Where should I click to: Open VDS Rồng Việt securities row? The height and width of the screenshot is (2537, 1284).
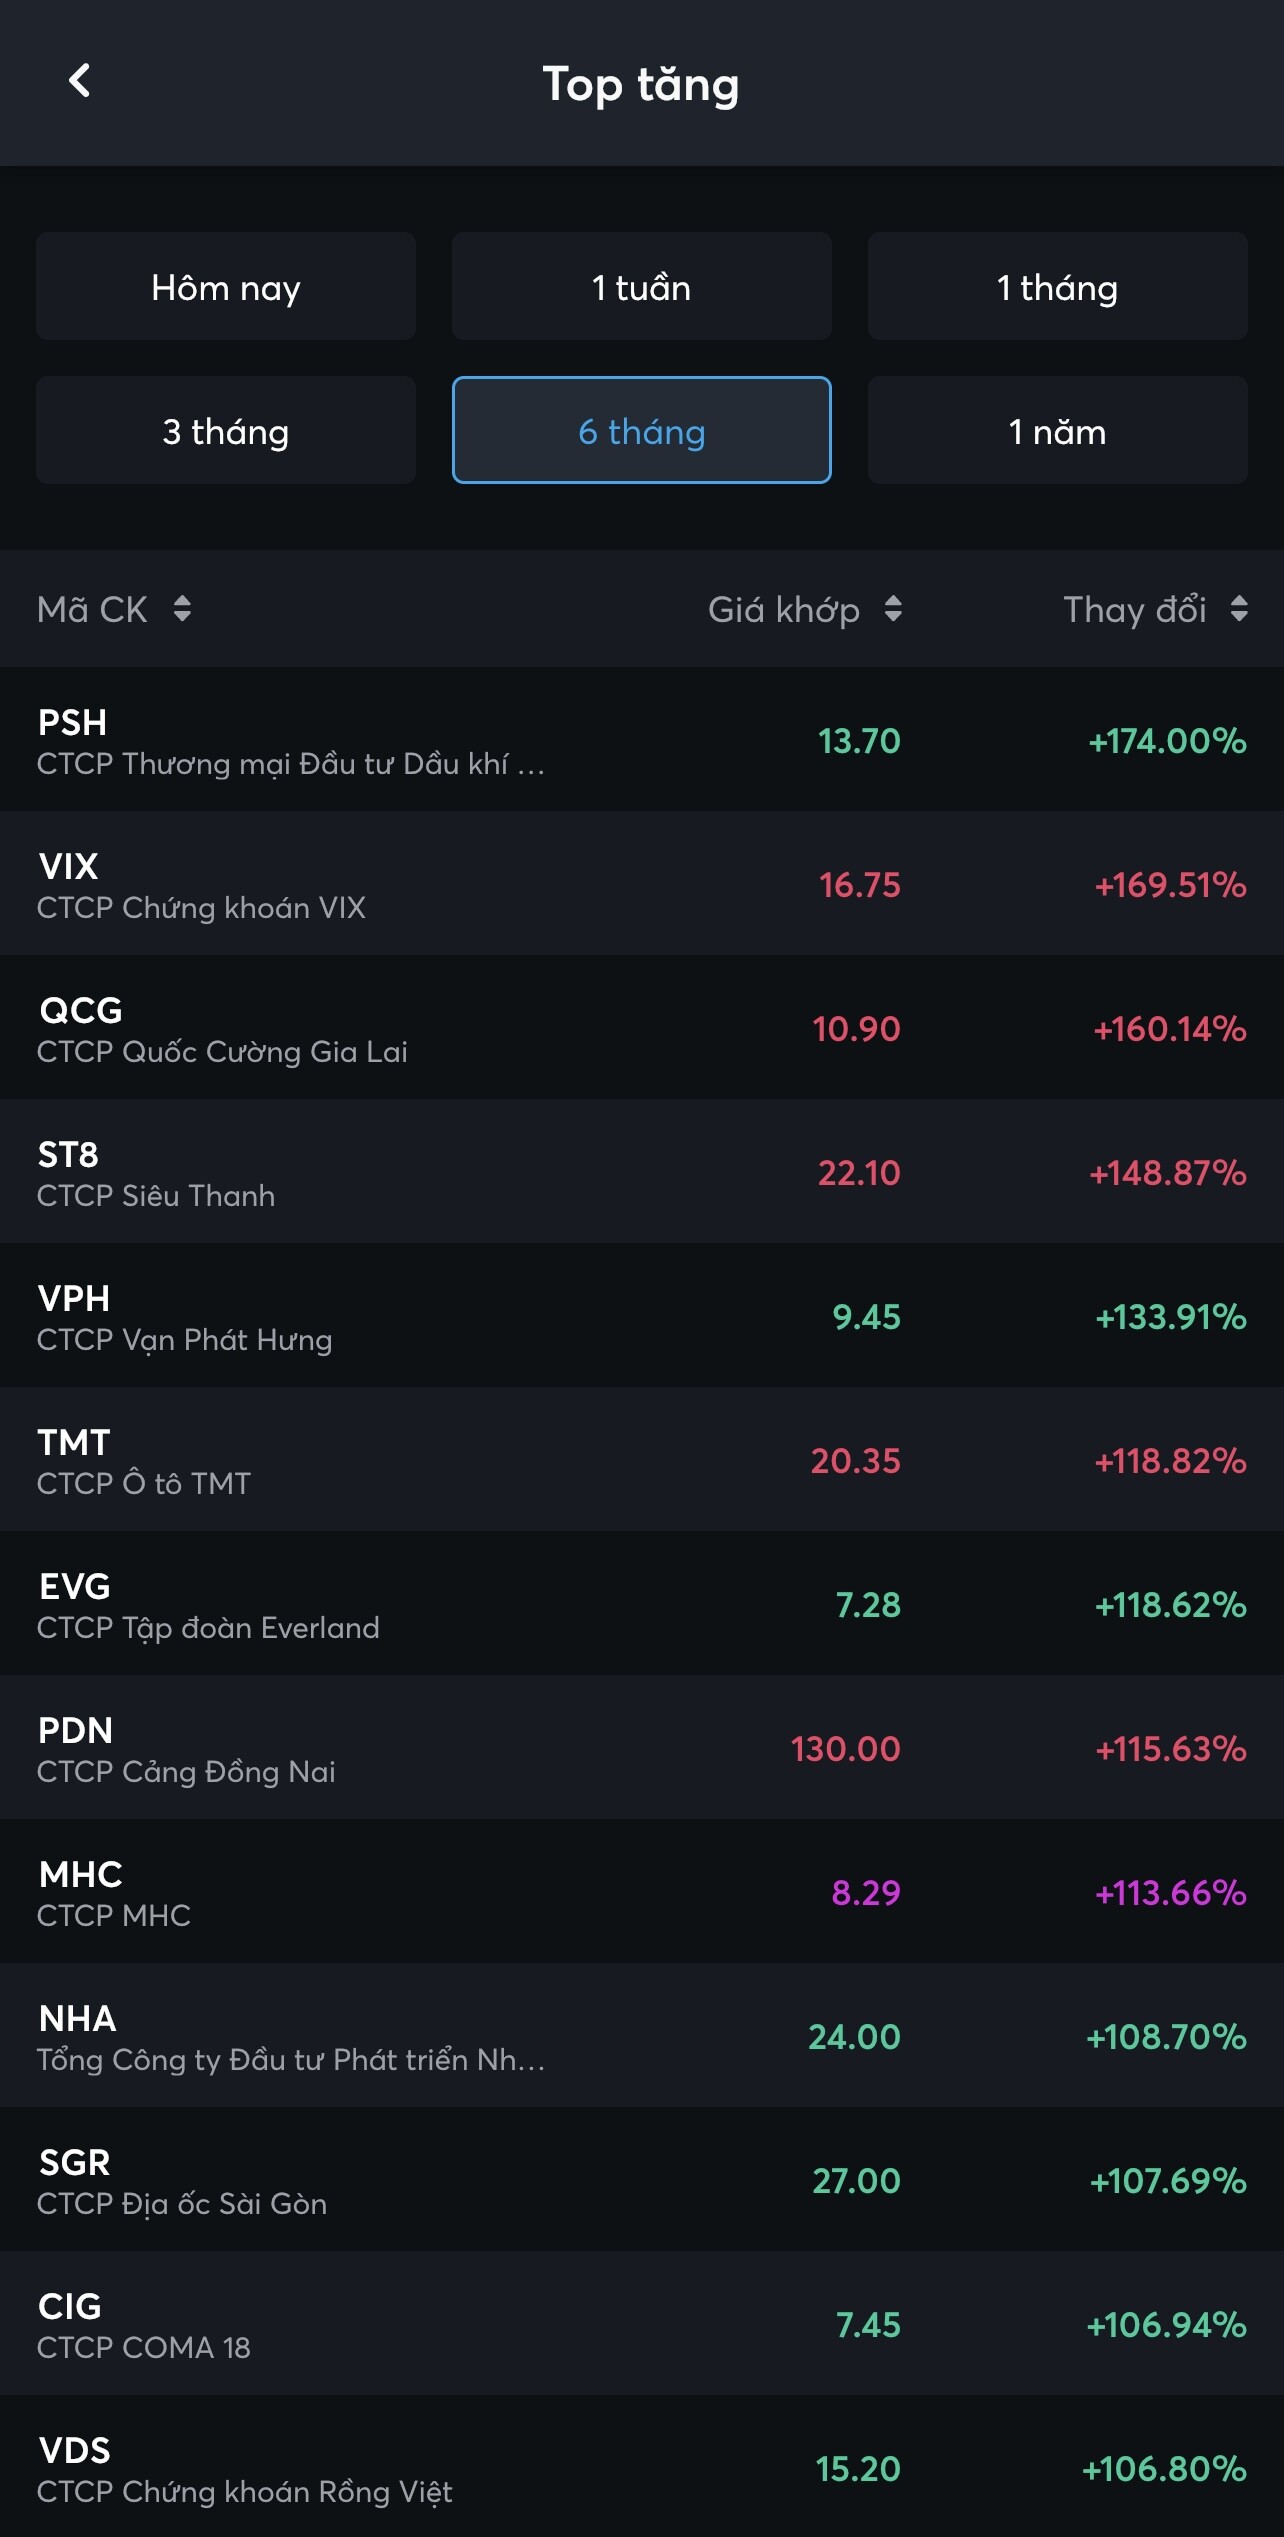tap(641, 2468)
